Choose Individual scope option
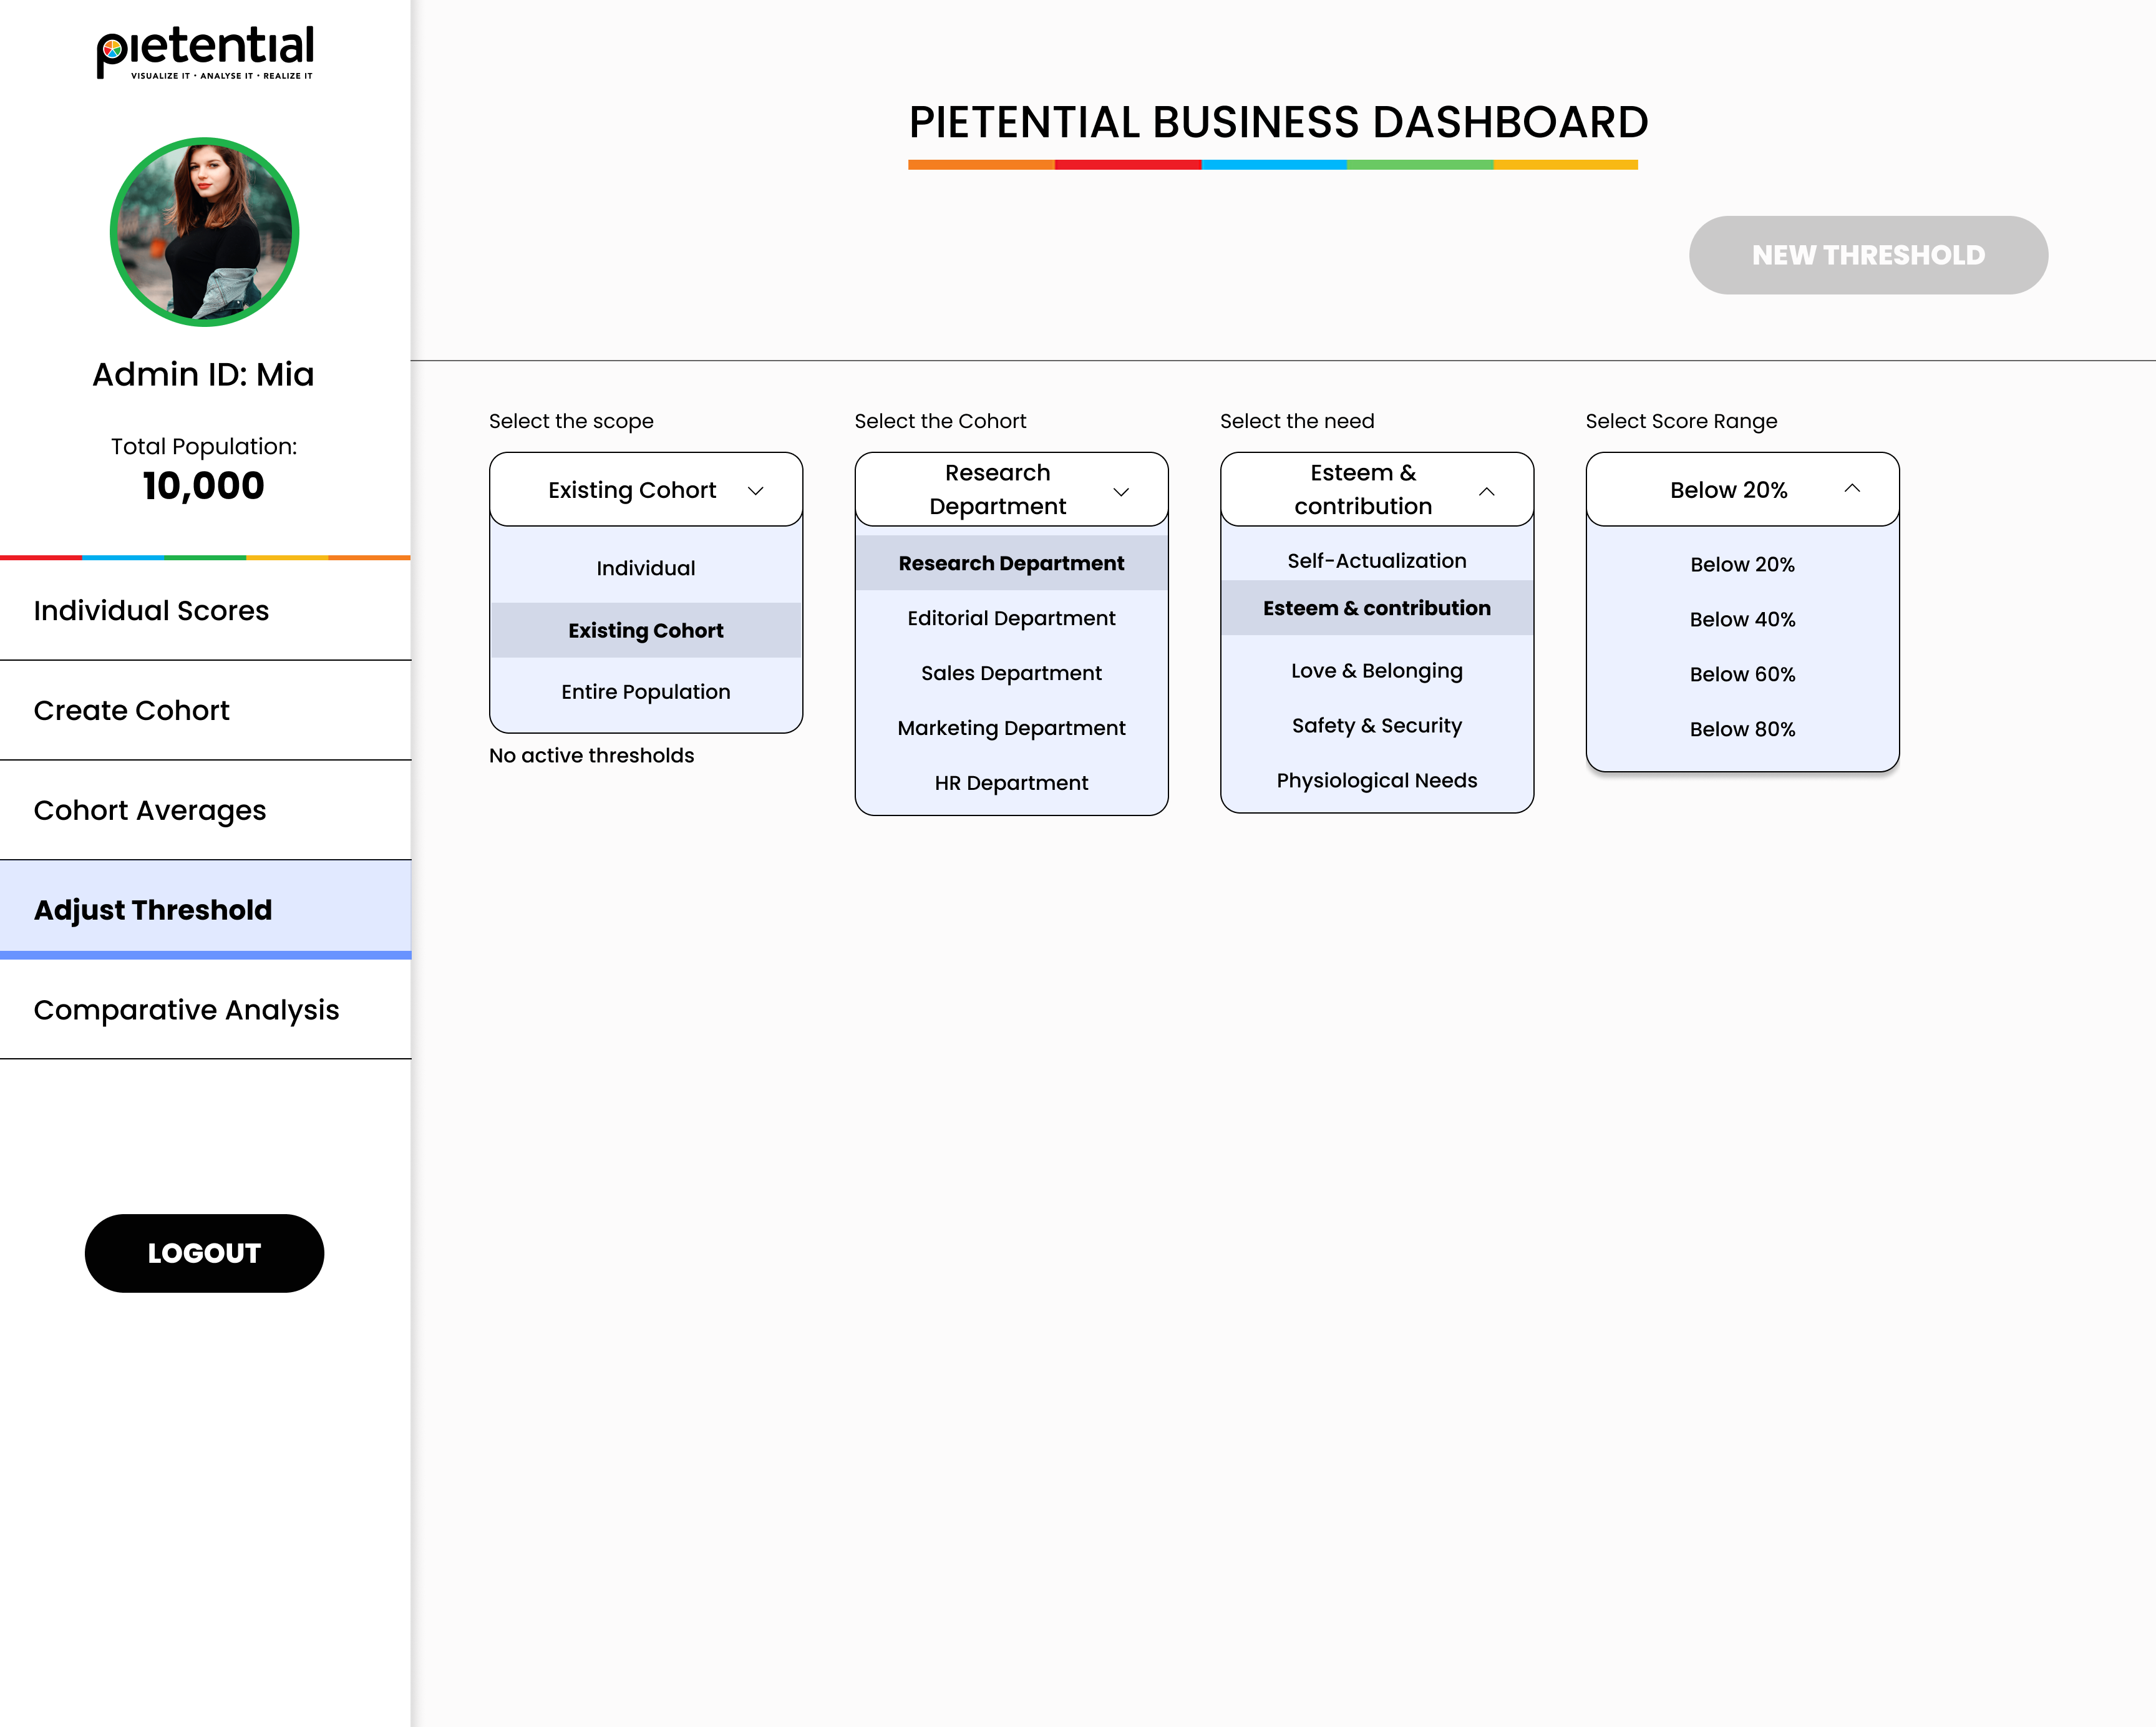 click(646, 568)
